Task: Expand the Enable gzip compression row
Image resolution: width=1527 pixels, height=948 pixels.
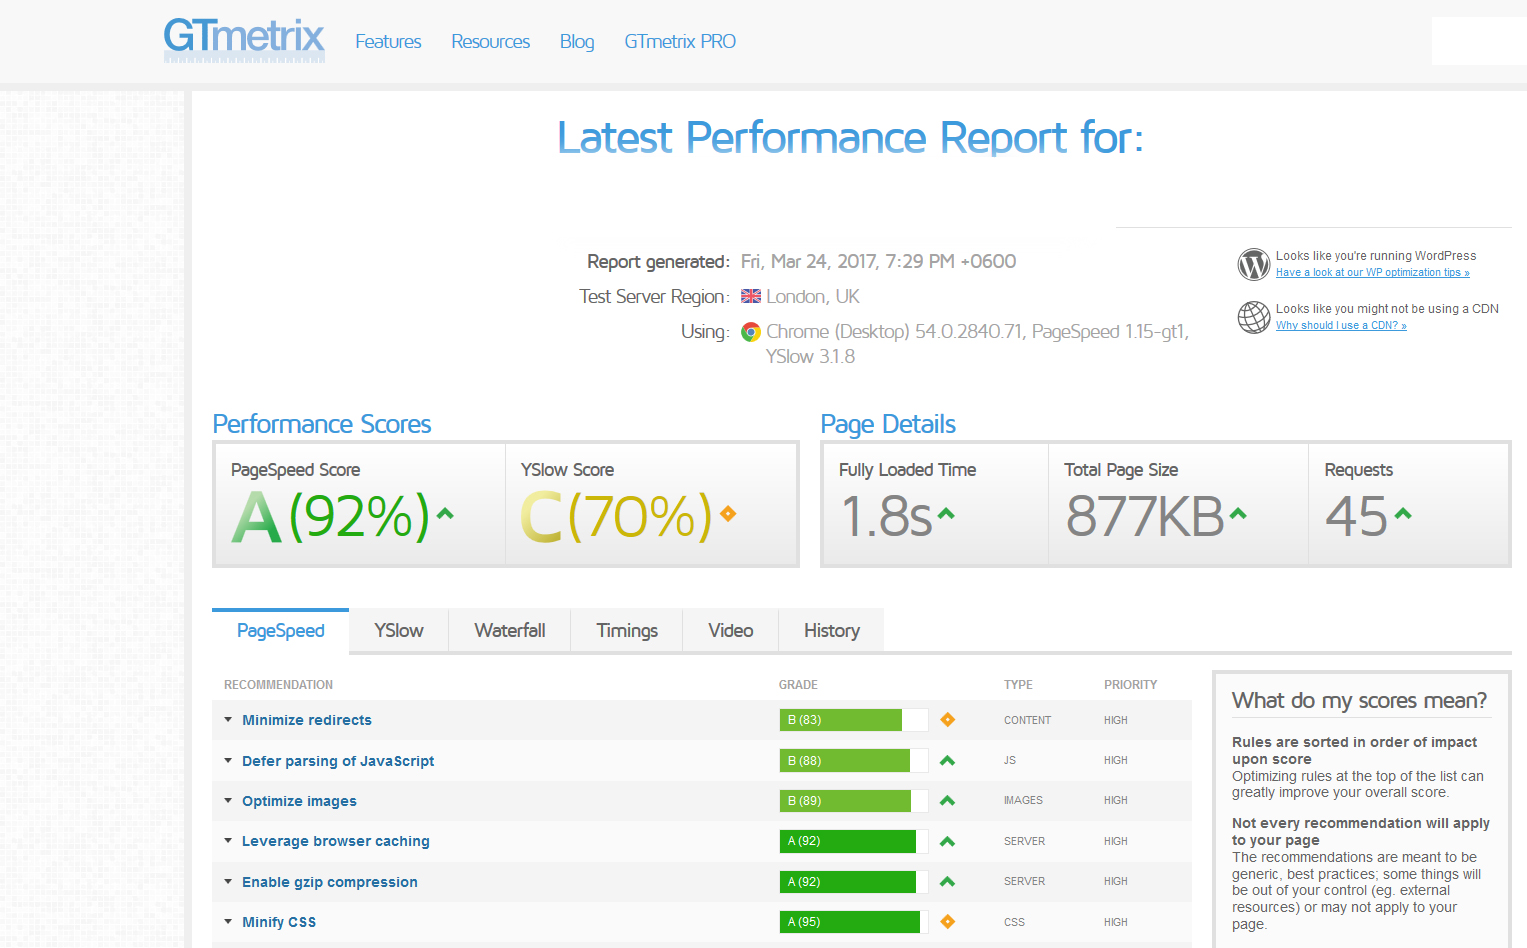Action: tap(329, 882)
